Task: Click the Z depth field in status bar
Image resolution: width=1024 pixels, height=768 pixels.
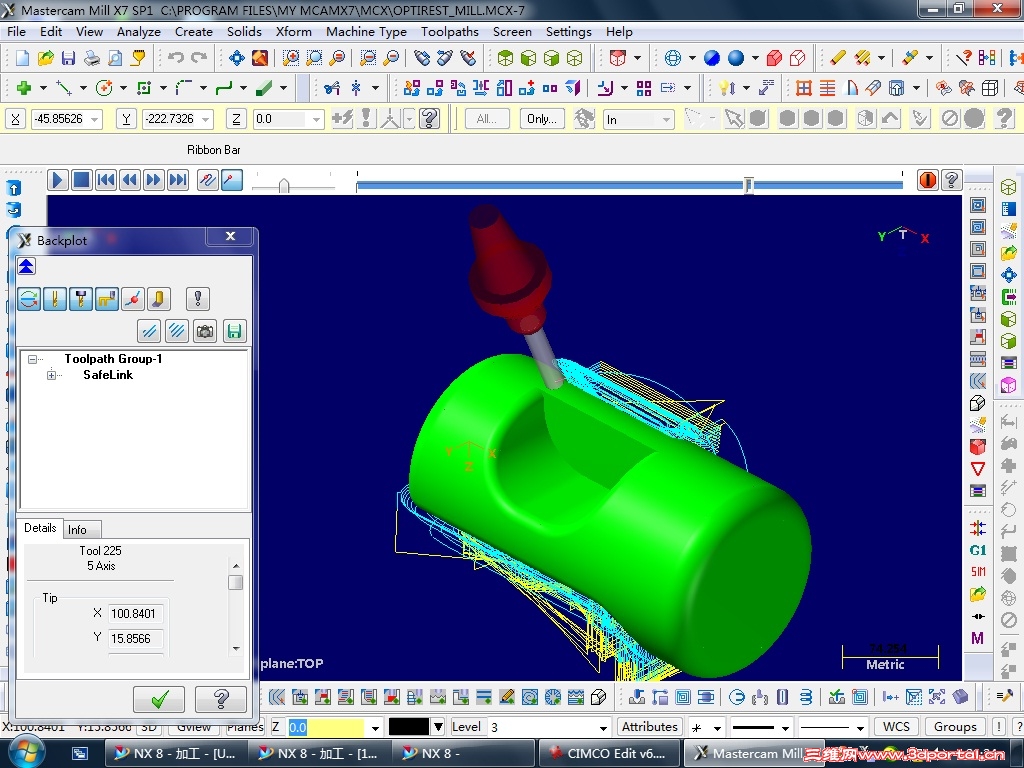Action: point(325,727)
